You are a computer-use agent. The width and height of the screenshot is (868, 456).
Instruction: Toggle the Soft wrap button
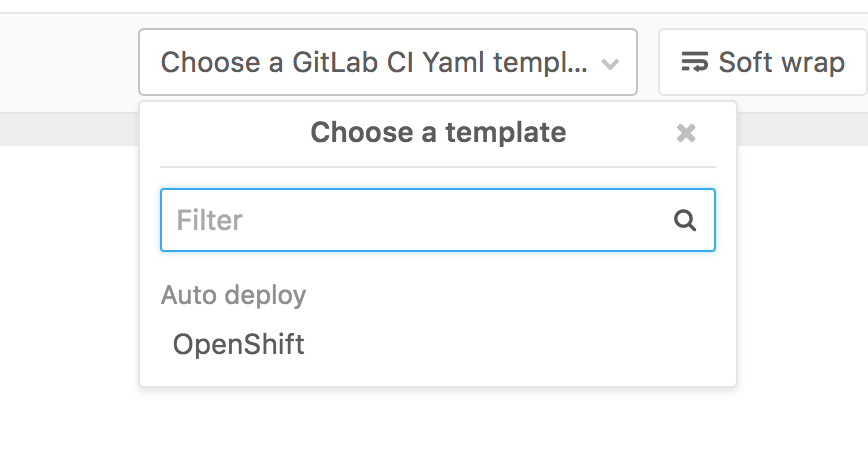coord(762,62)
